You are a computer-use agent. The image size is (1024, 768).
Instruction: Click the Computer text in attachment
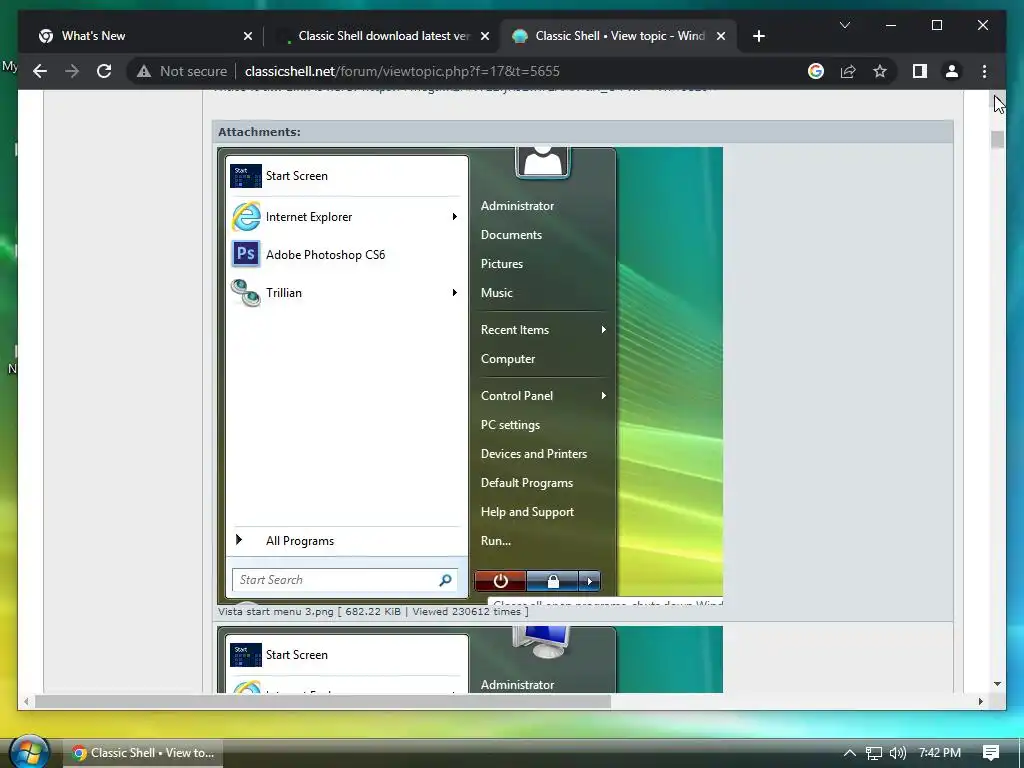[507, 359]
